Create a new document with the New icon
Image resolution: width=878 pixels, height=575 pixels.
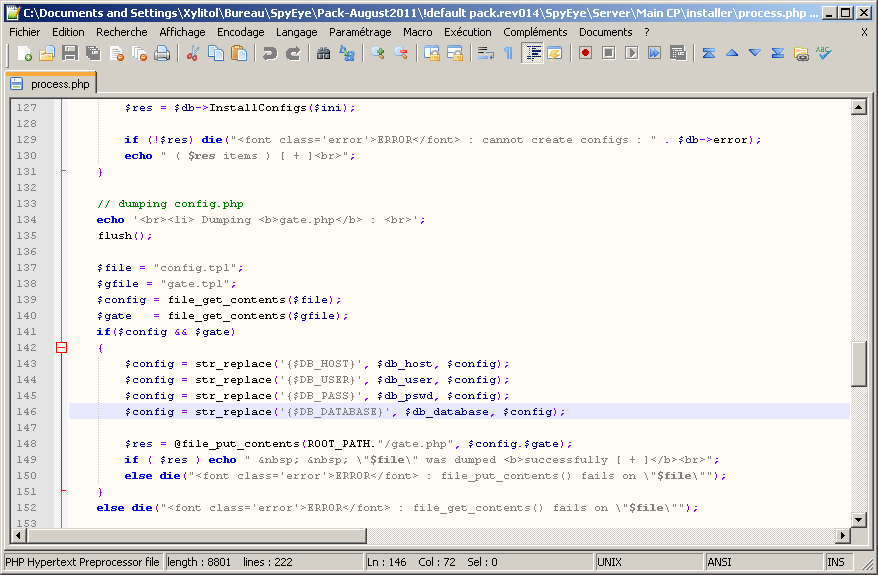(x=24, y=54)
